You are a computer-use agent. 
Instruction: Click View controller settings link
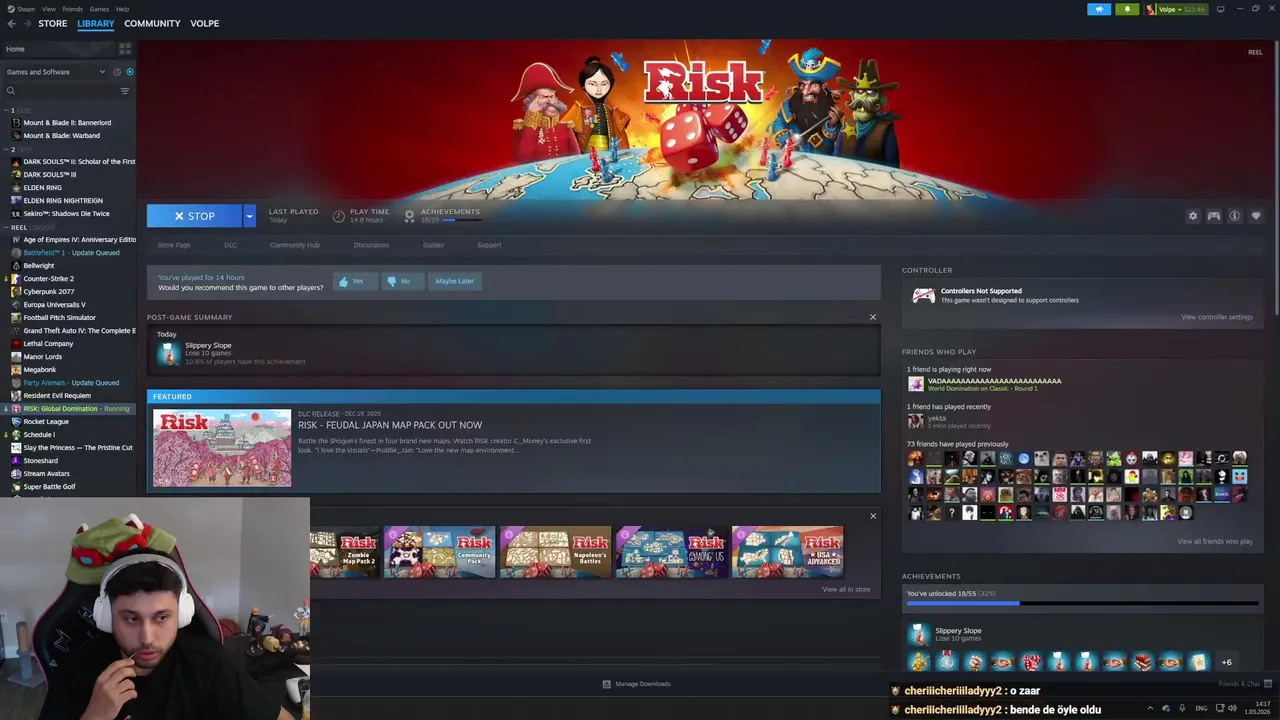coord(1216,317)
